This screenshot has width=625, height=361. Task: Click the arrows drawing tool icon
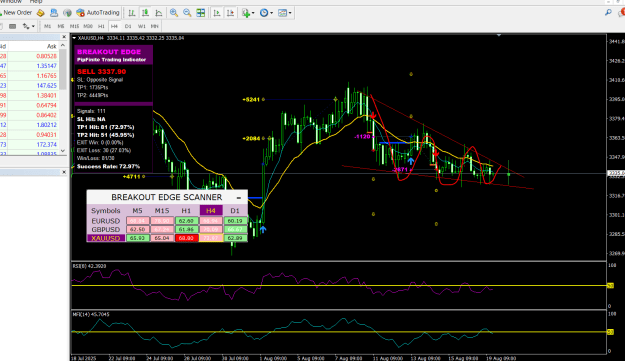click(x=26, y=26)
